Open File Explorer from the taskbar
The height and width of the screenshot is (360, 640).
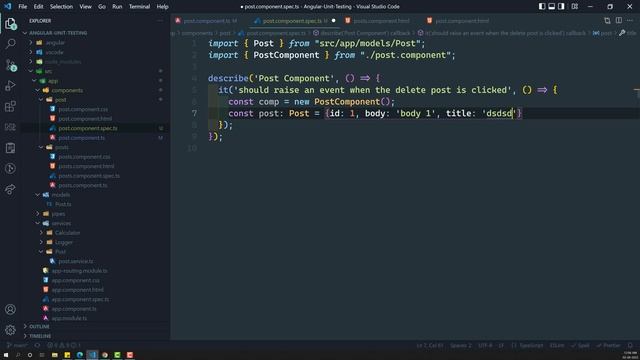(55, 355)
